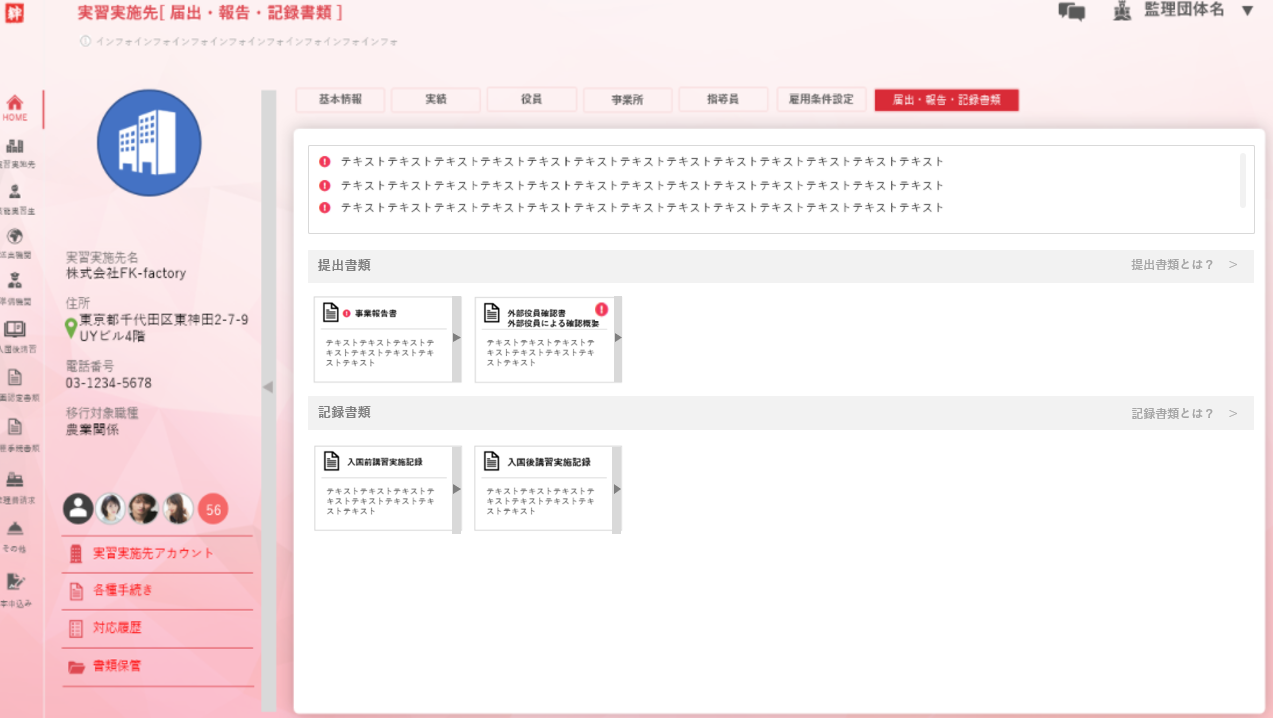Click the blue building company logo
The width and height of the screenshot is (1273, 718).
click(x=149, y=143)
